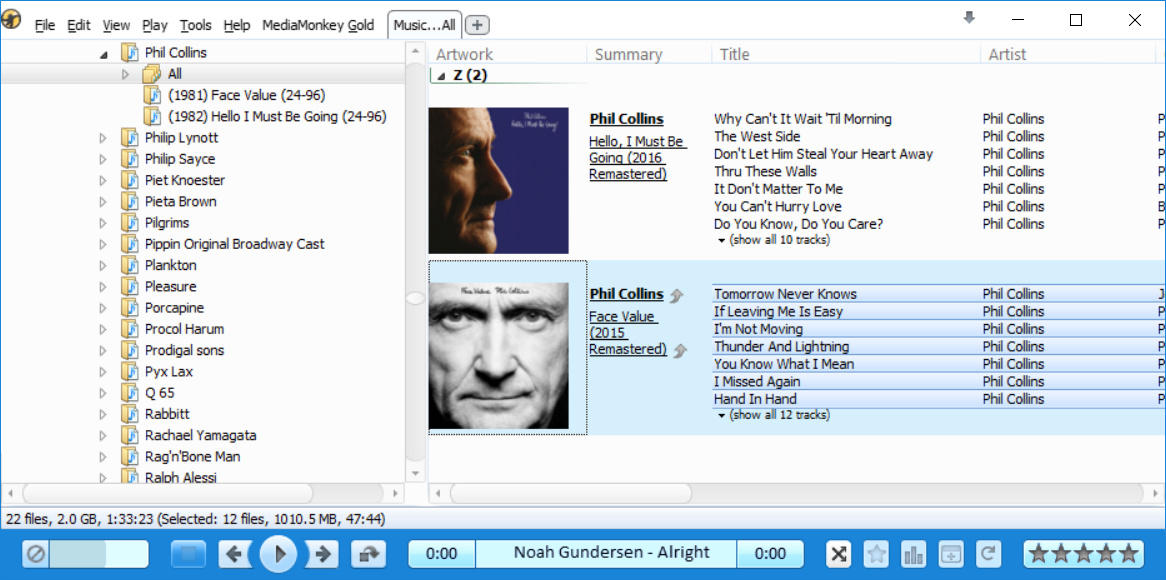The width and height of the screenshot is (1166, 580).
Task: Toggle the repeat button
Action: tap(988, 554)
